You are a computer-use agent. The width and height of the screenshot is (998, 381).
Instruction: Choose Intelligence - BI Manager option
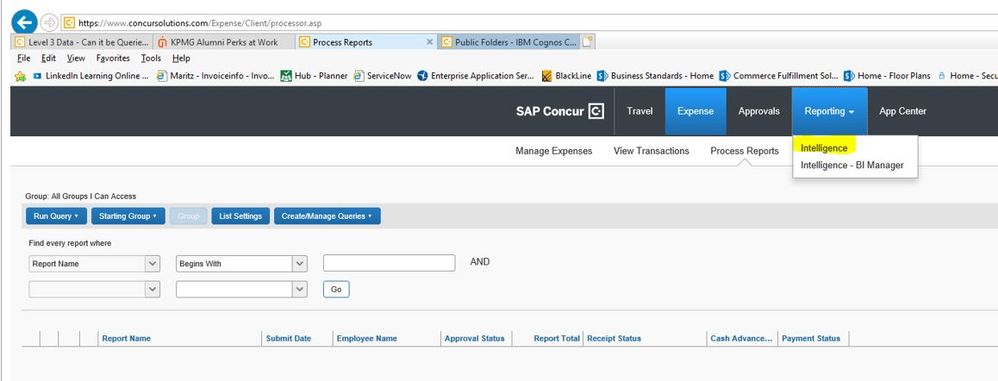click(x=852, y=165)
